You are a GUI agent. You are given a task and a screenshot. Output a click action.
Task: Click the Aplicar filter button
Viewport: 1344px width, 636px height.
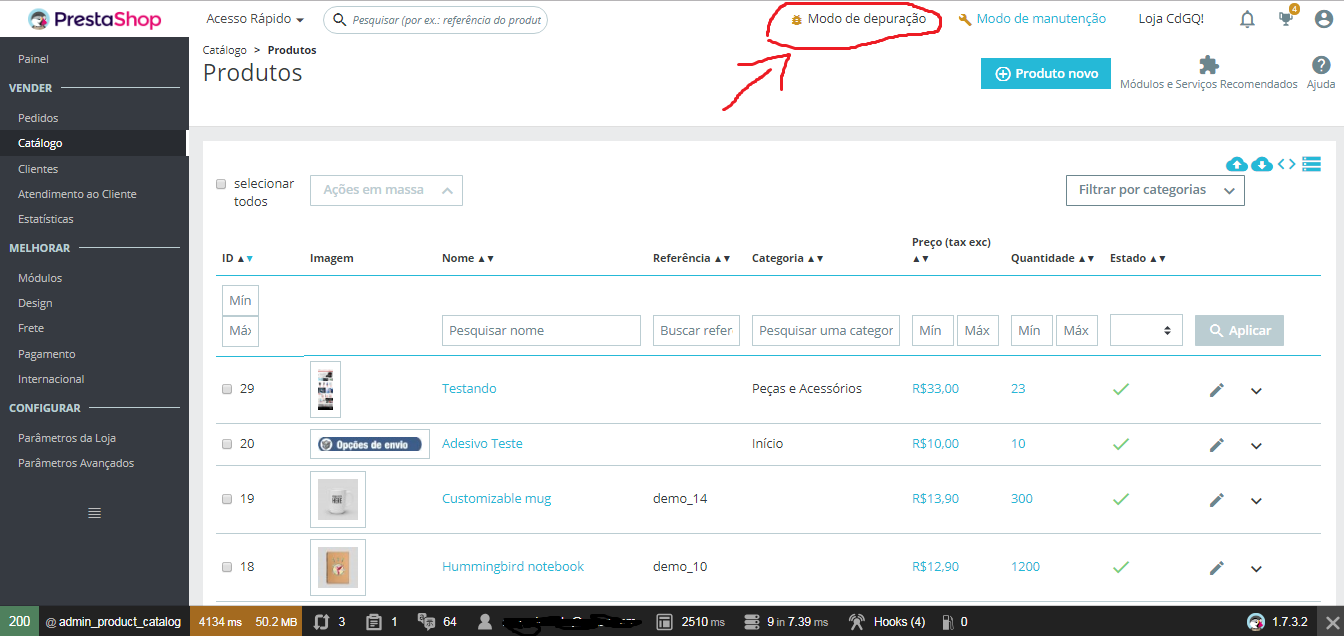(x=1239, y=330)
